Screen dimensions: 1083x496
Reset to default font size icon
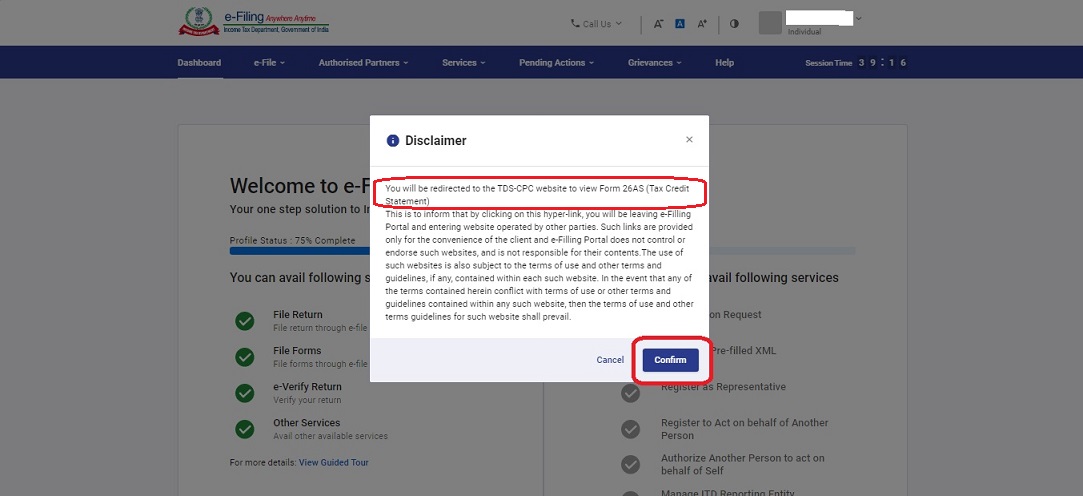point(680,23)
